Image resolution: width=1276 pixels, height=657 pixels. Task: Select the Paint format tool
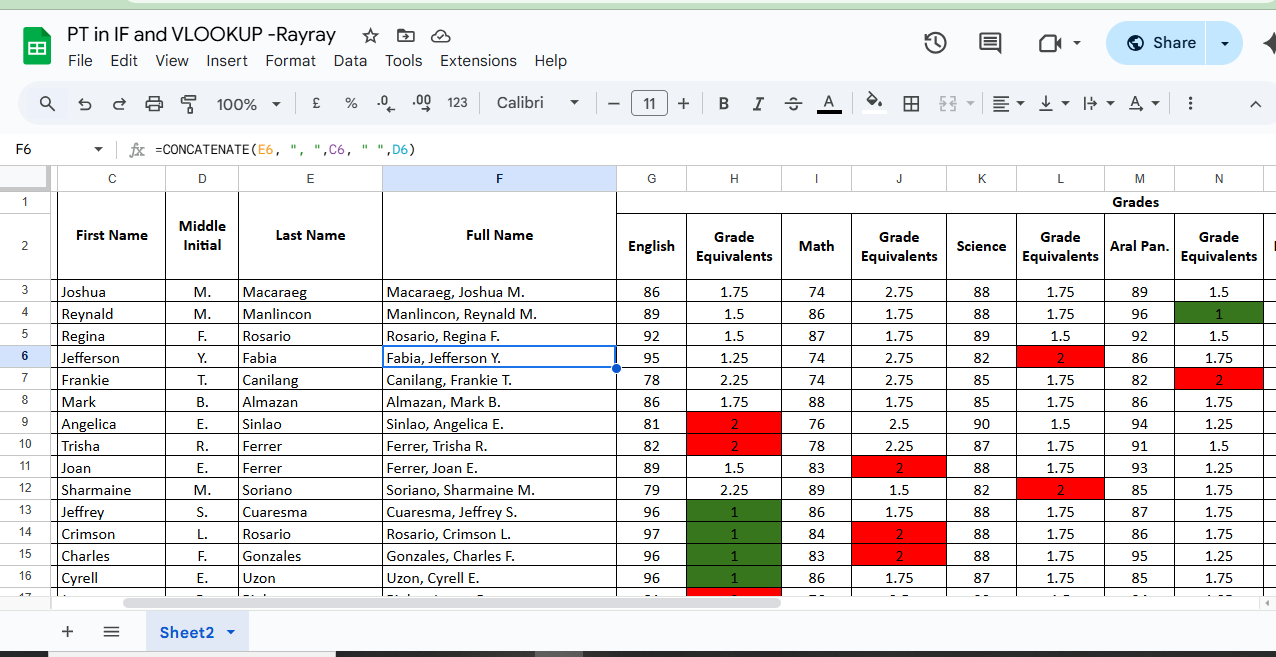[x=188, y=103]
